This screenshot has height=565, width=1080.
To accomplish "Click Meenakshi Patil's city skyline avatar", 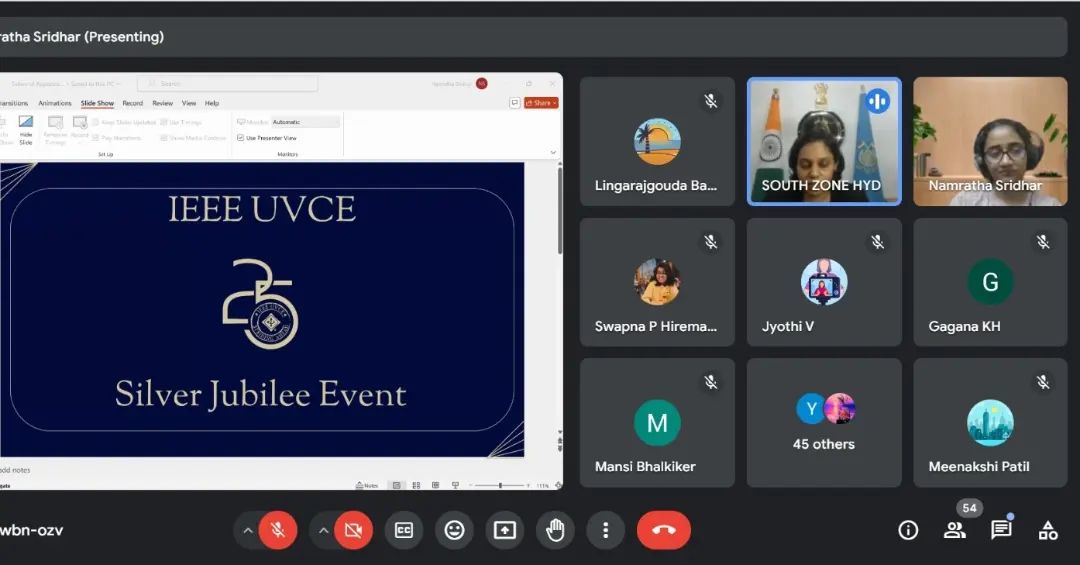I will 990,422.
